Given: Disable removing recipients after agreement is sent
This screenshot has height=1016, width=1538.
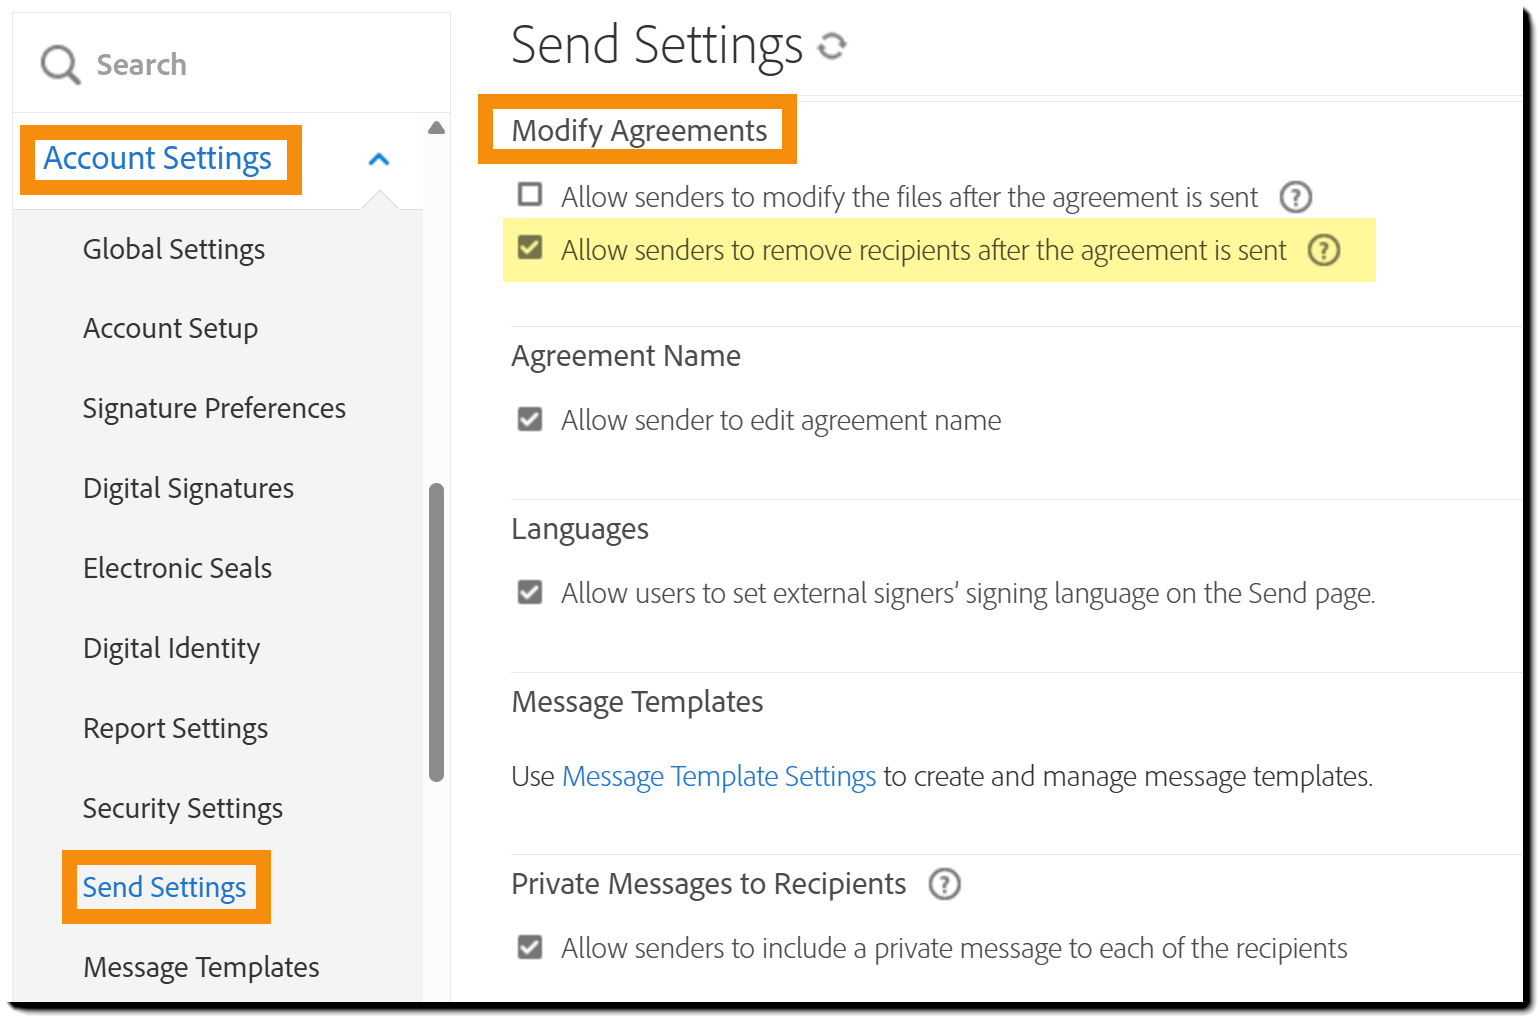Looking at the screenshot, I should [529, 249].
